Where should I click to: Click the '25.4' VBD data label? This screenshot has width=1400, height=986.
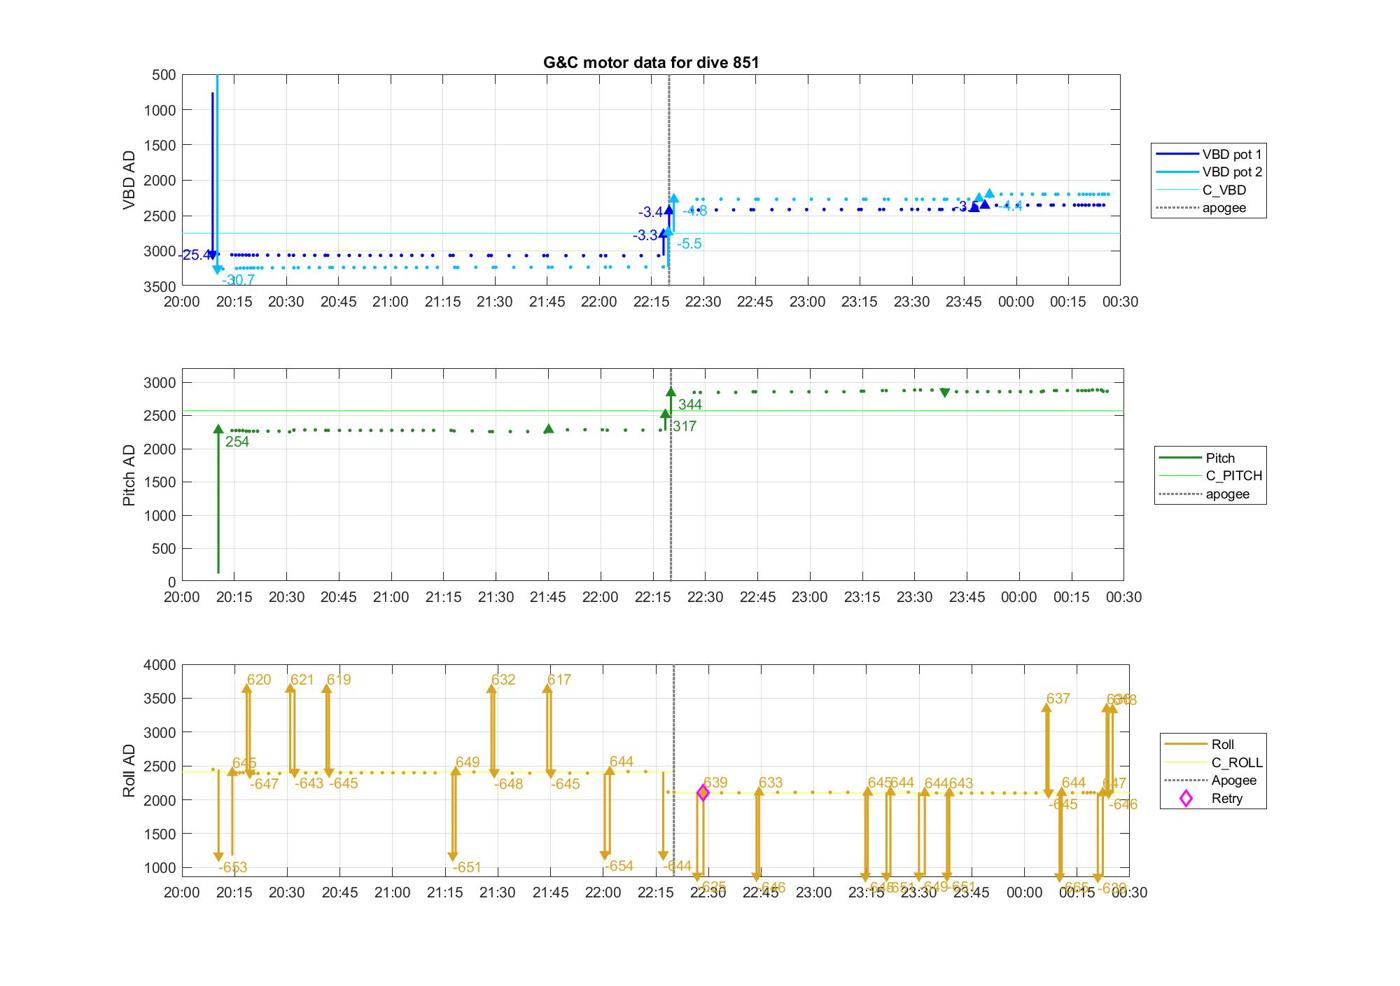point(196,255)
